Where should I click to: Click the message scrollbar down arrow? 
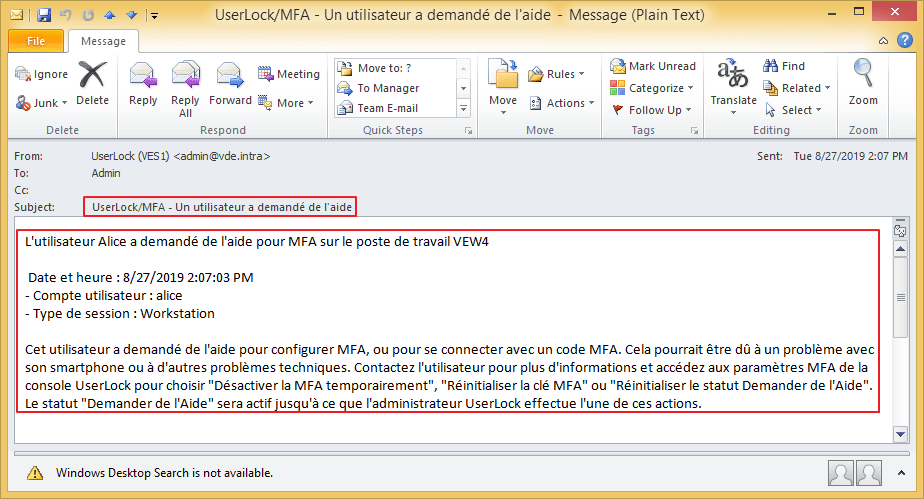tap(900, 435)
